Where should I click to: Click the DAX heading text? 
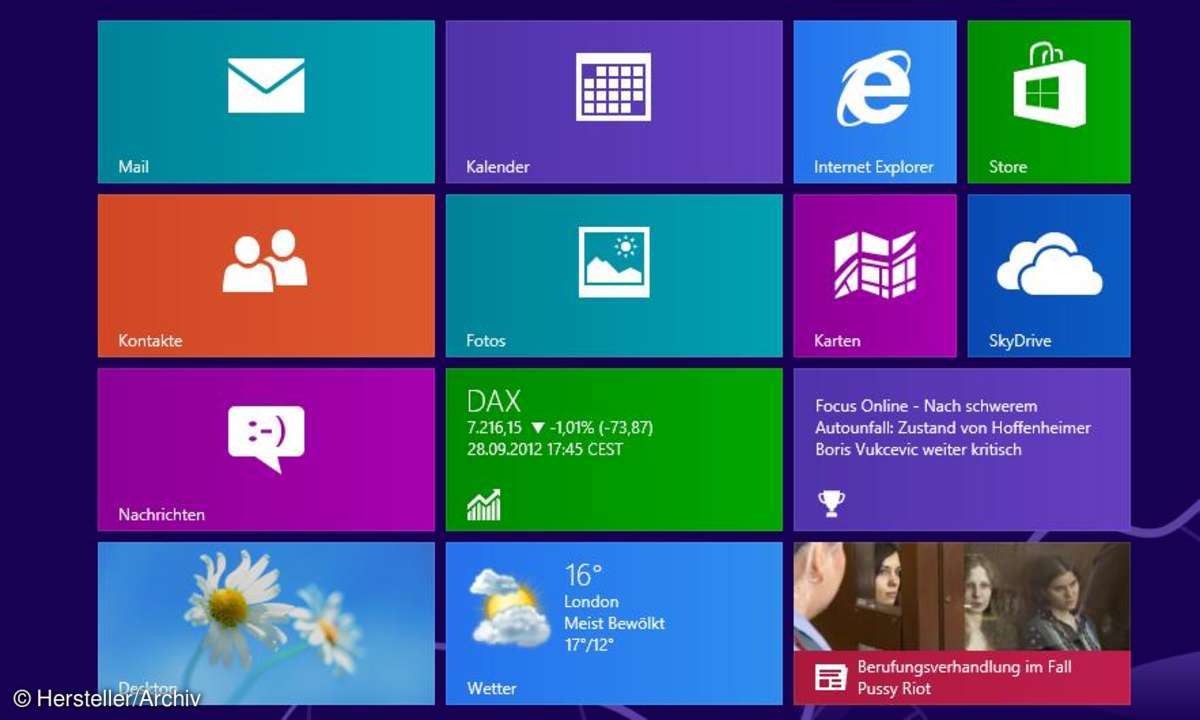(494, 402)
